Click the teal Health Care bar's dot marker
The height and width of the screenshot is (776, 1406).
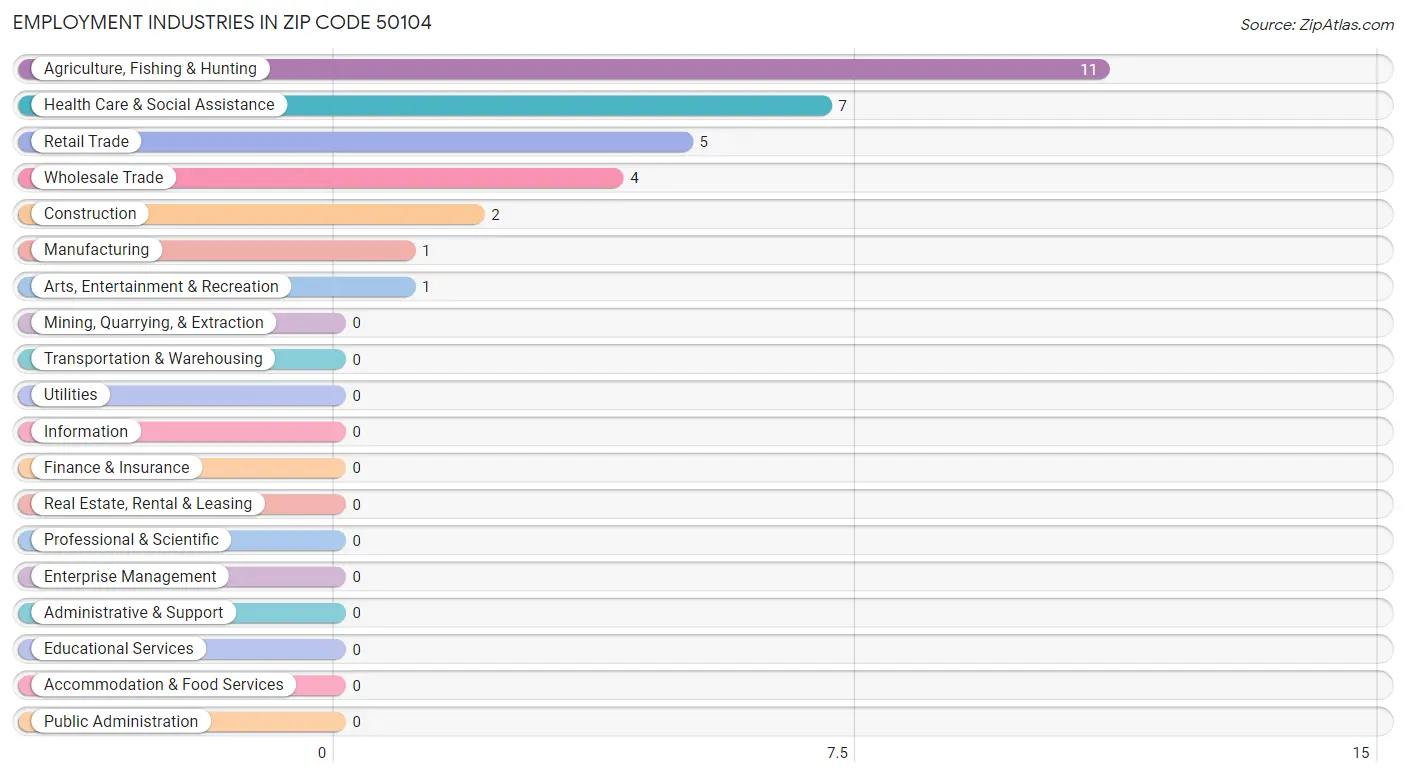pyautogui.click(x=27, y=105)
